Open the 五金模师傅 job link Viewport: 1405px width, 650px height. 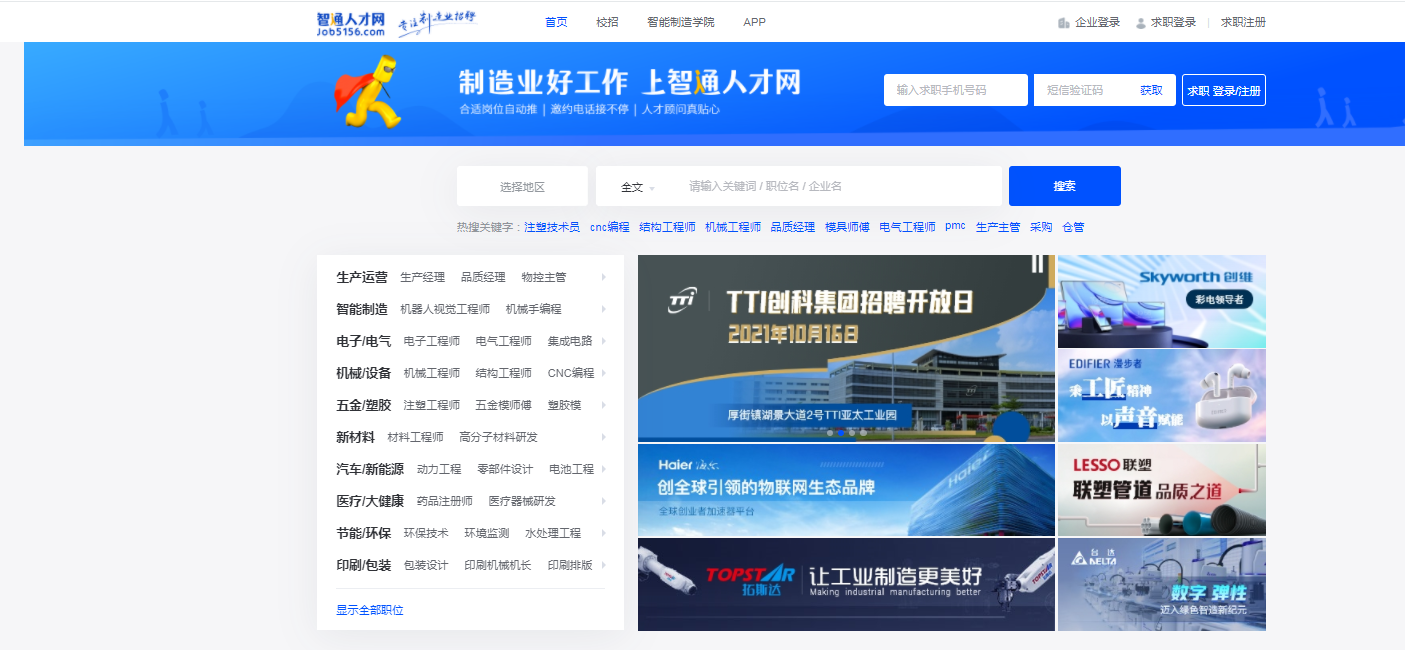[504, 405]
